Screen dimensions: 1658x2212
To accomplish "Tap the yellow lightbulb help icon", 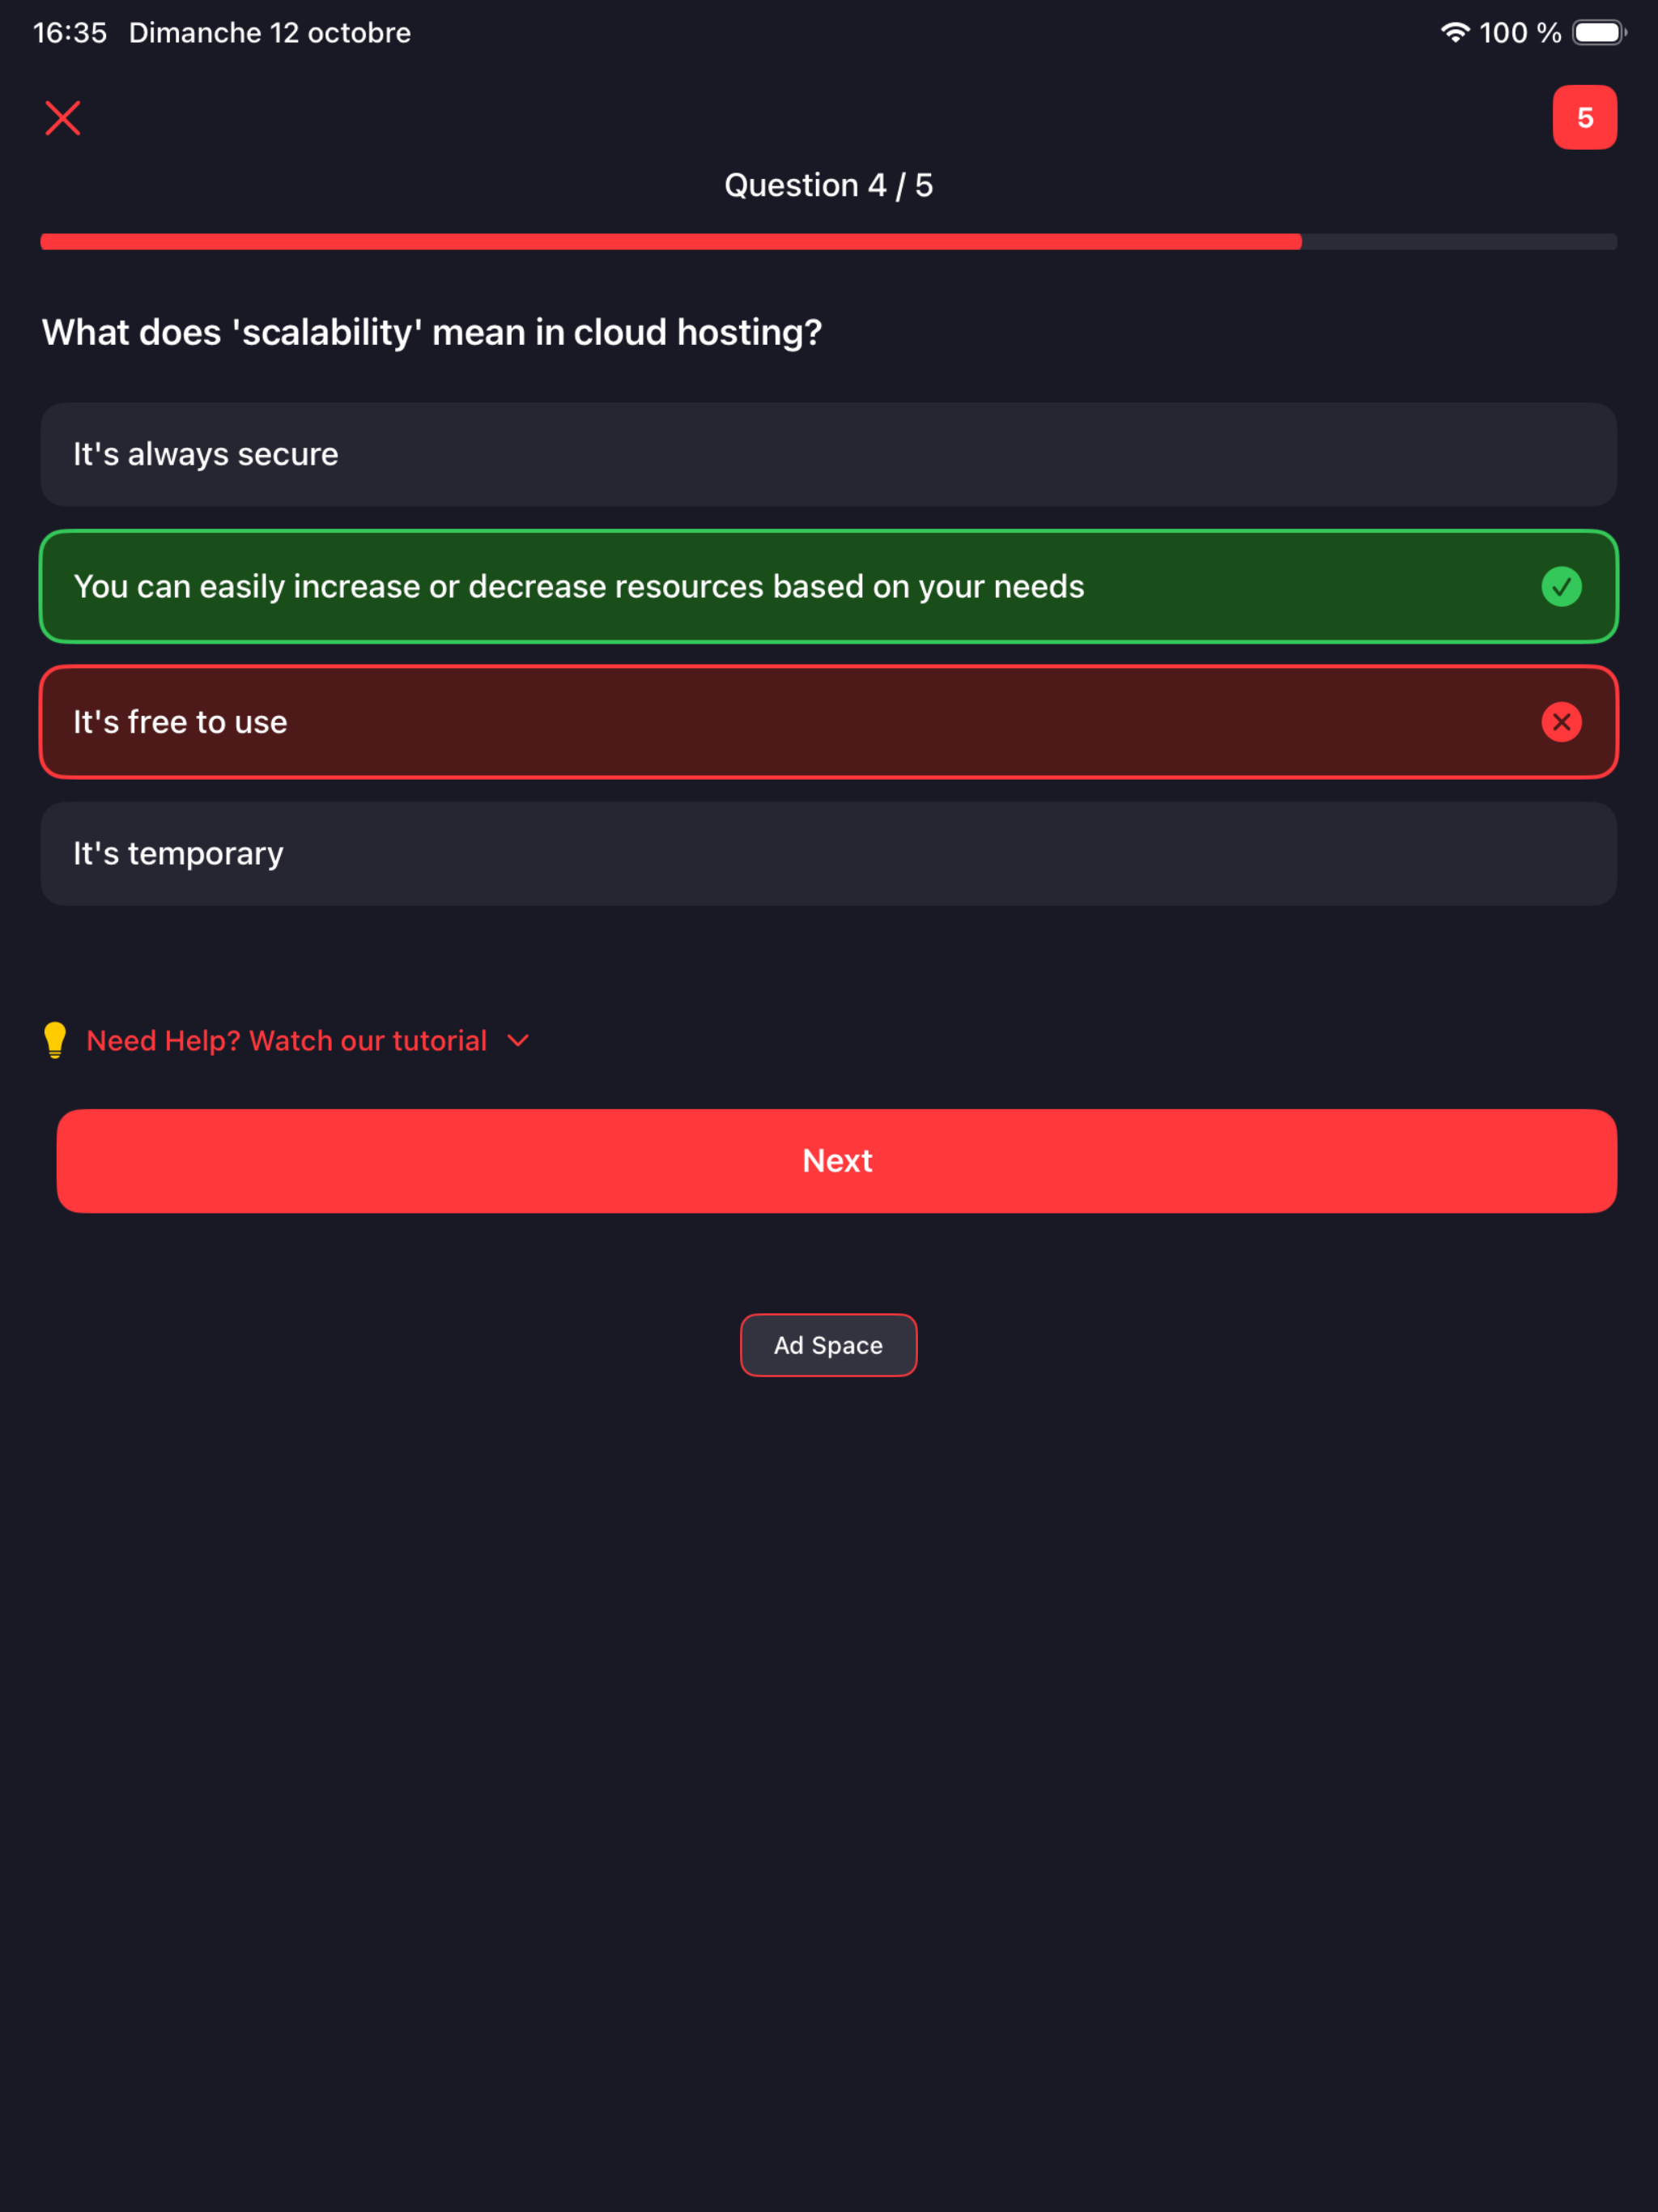I will pyautogui.click(x=55, y=1040).
